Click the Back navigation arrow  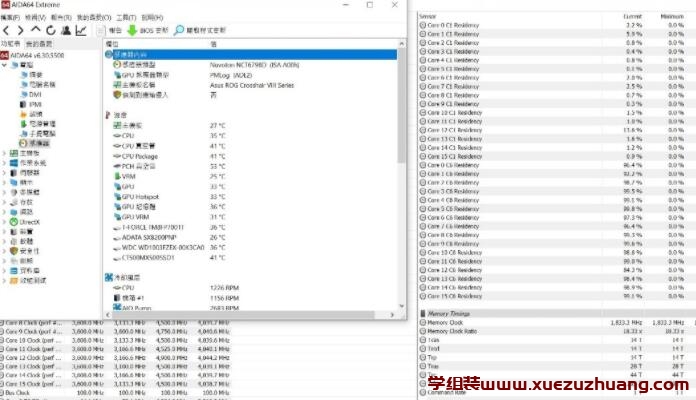pyautogui.click(x=6, y=31)
